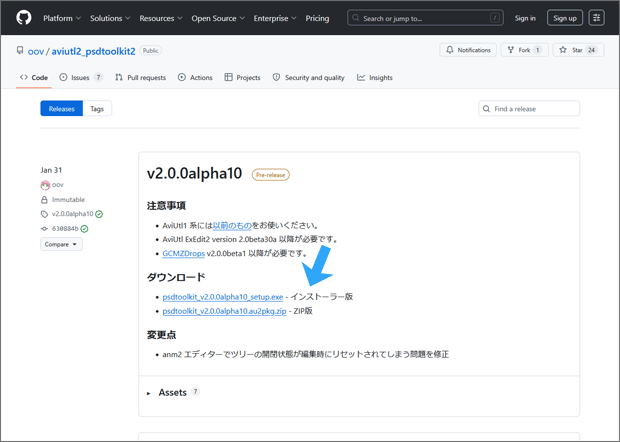Screen dimensions: 620x442
Task: Switch to the Tags view
Action: tap(97, 109)
